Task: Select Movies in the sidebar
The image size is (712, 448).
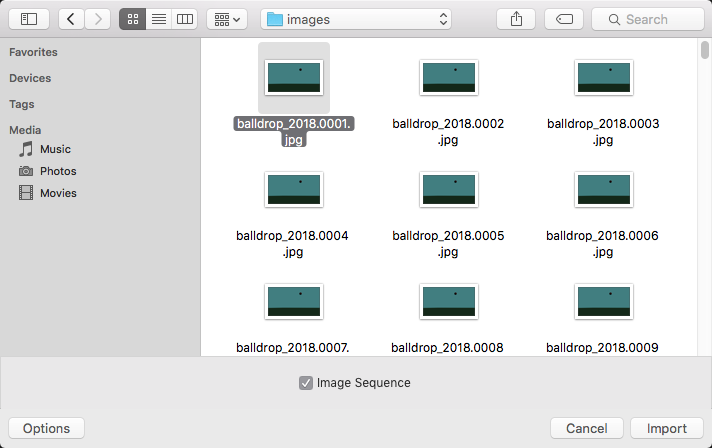Action: 58,193
